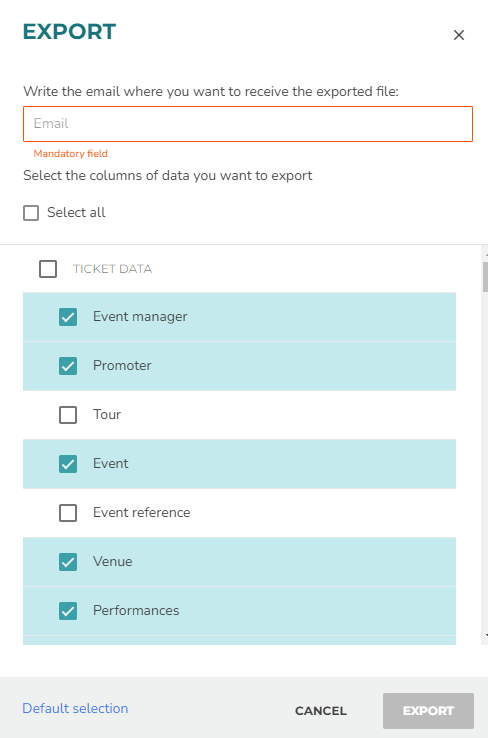Close the Export dialog with the X icon
Viewport: 488px width, 738px height.
(459, 35)
